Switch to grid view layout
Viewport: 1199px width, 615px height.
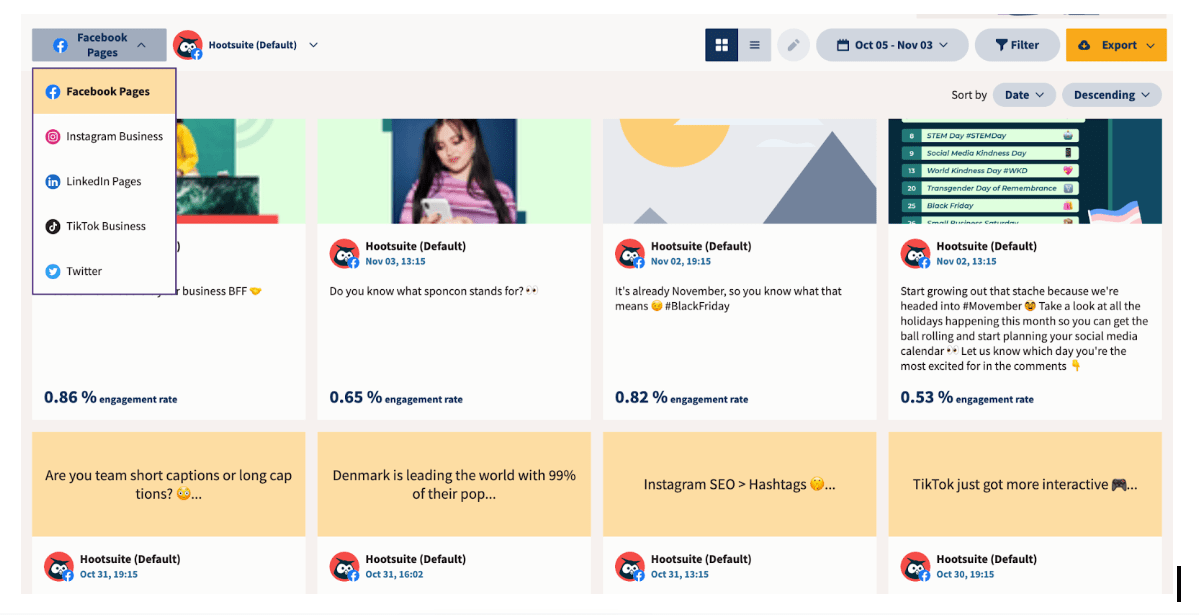click(721, 45)
